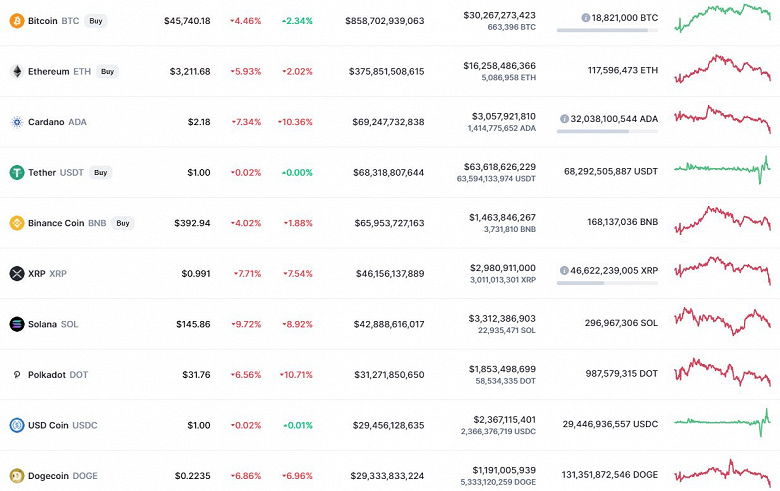Click the Dogecoin logo icon
The image size is (780, 491).
click(x=16, y=476)
